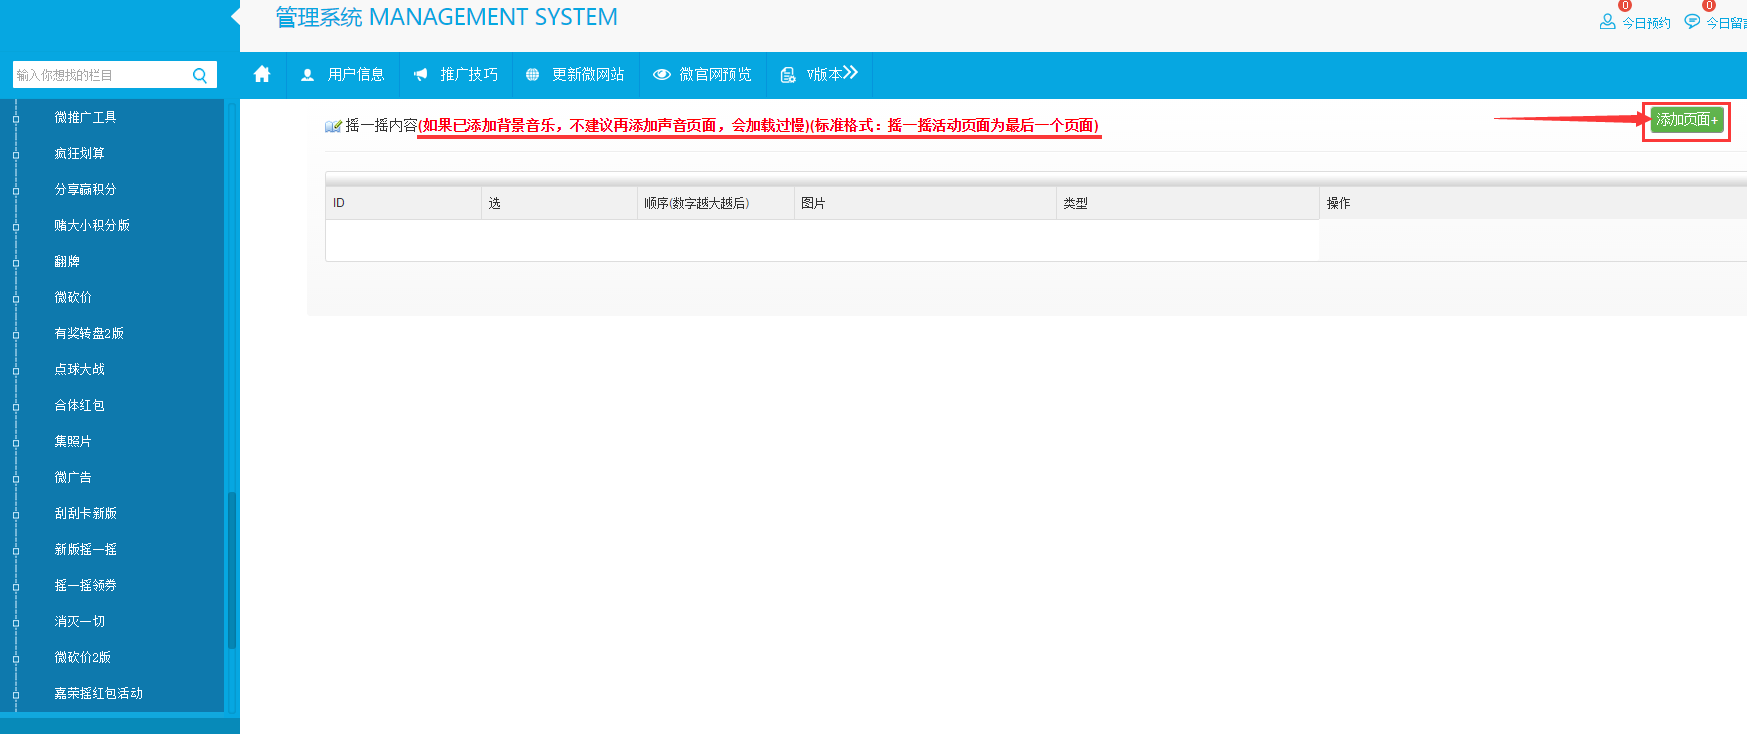The width and height of the screenshot is (1747, 734).
Task: Click the globe icon beside 更新微网站
Action: [532, 75]
